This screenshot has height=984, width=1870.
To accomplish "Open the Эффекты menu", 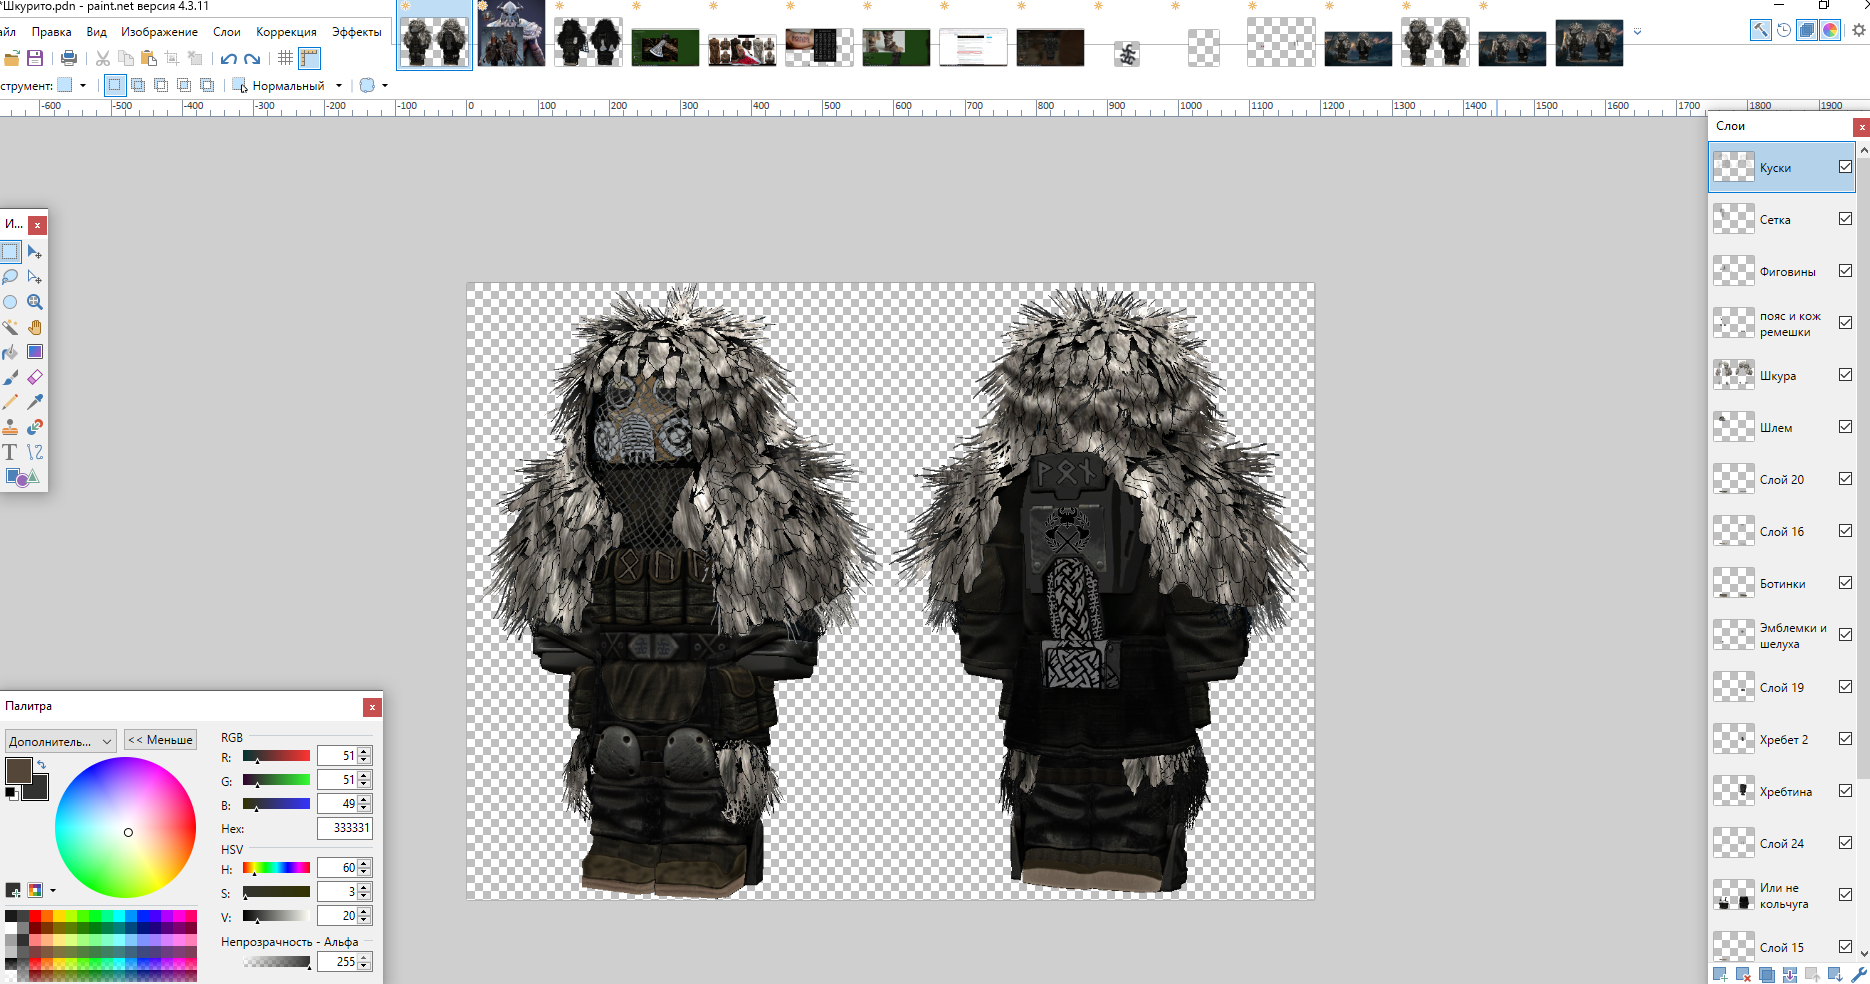I will [x=357, y=32].
